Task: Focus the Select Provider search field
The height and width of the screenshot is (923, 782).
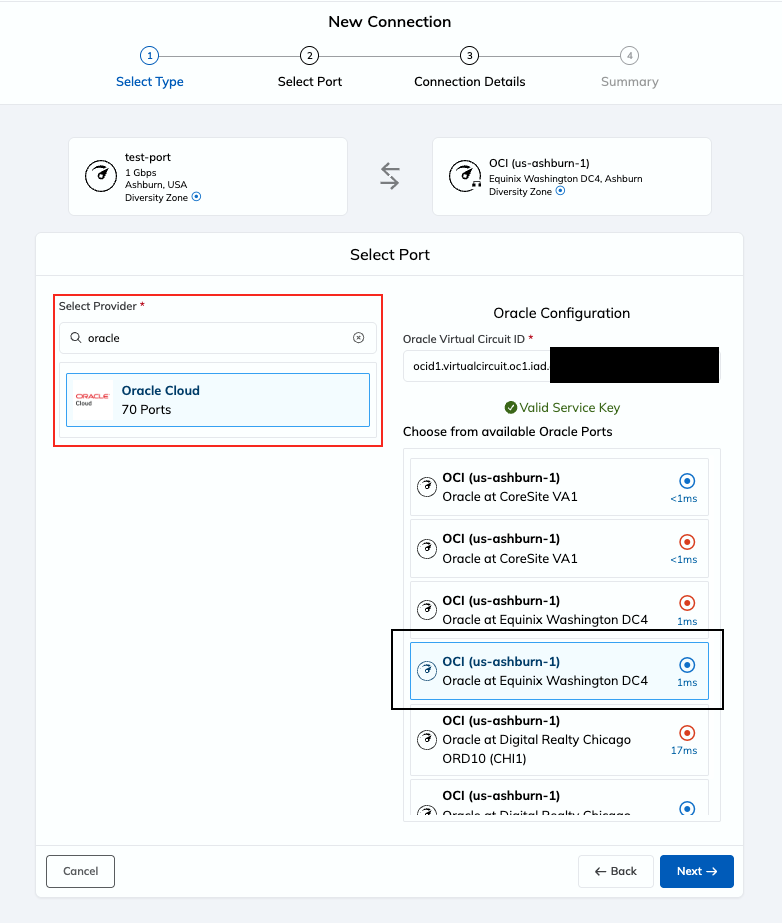Action: 218,338
